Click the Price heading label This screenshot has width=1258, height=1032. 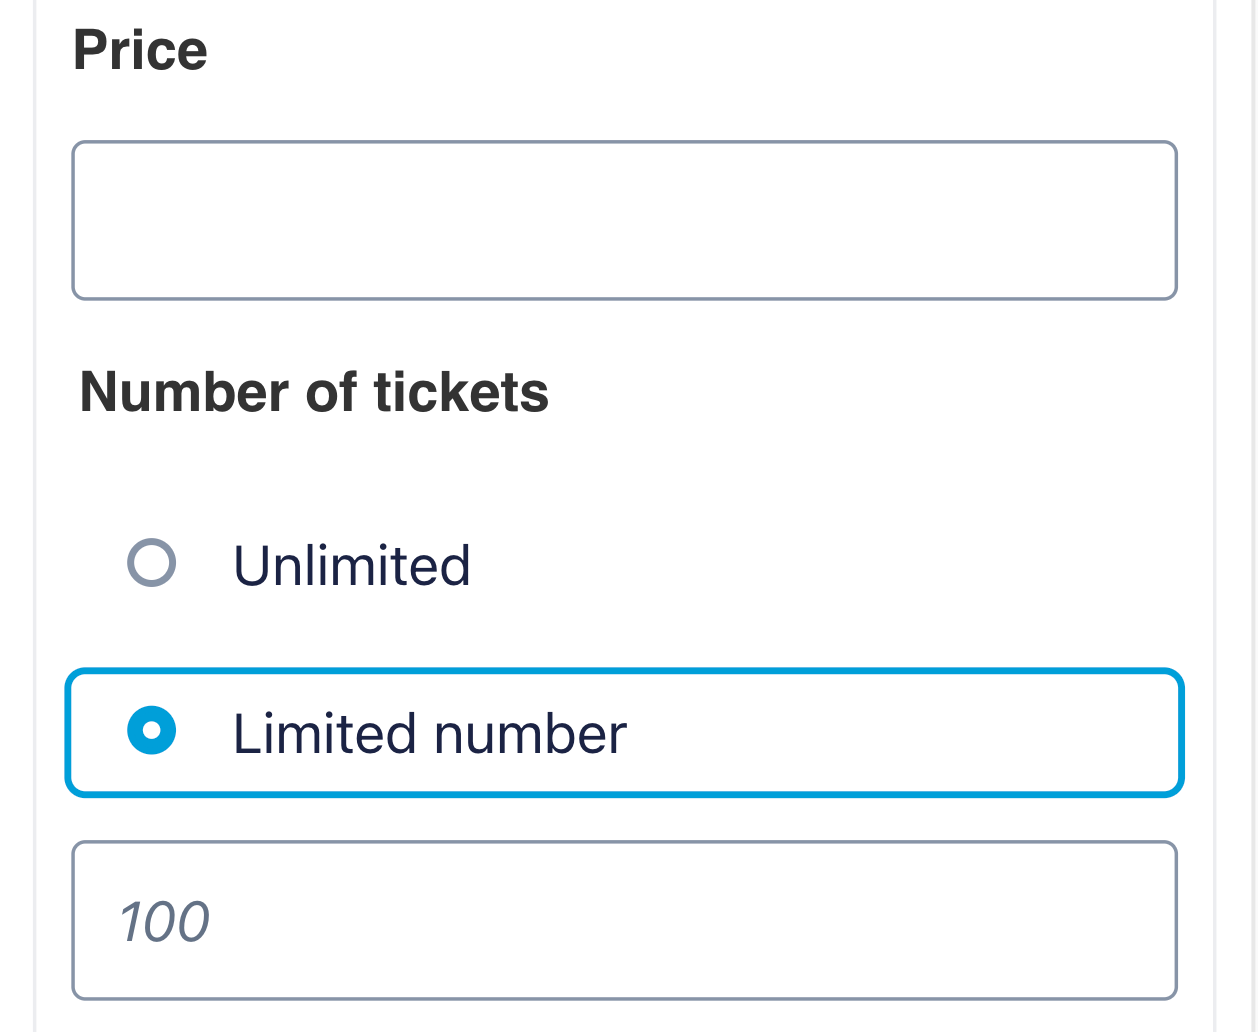tap(140, 50)
